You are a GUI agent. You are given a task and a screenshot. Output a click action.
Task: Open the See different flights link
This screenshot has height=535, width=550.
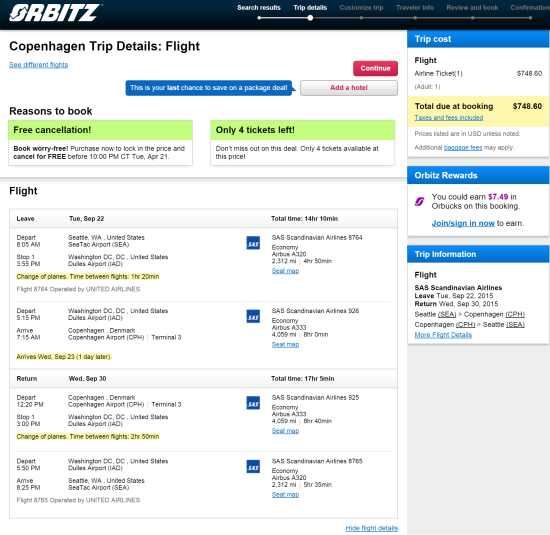[39, 65]
